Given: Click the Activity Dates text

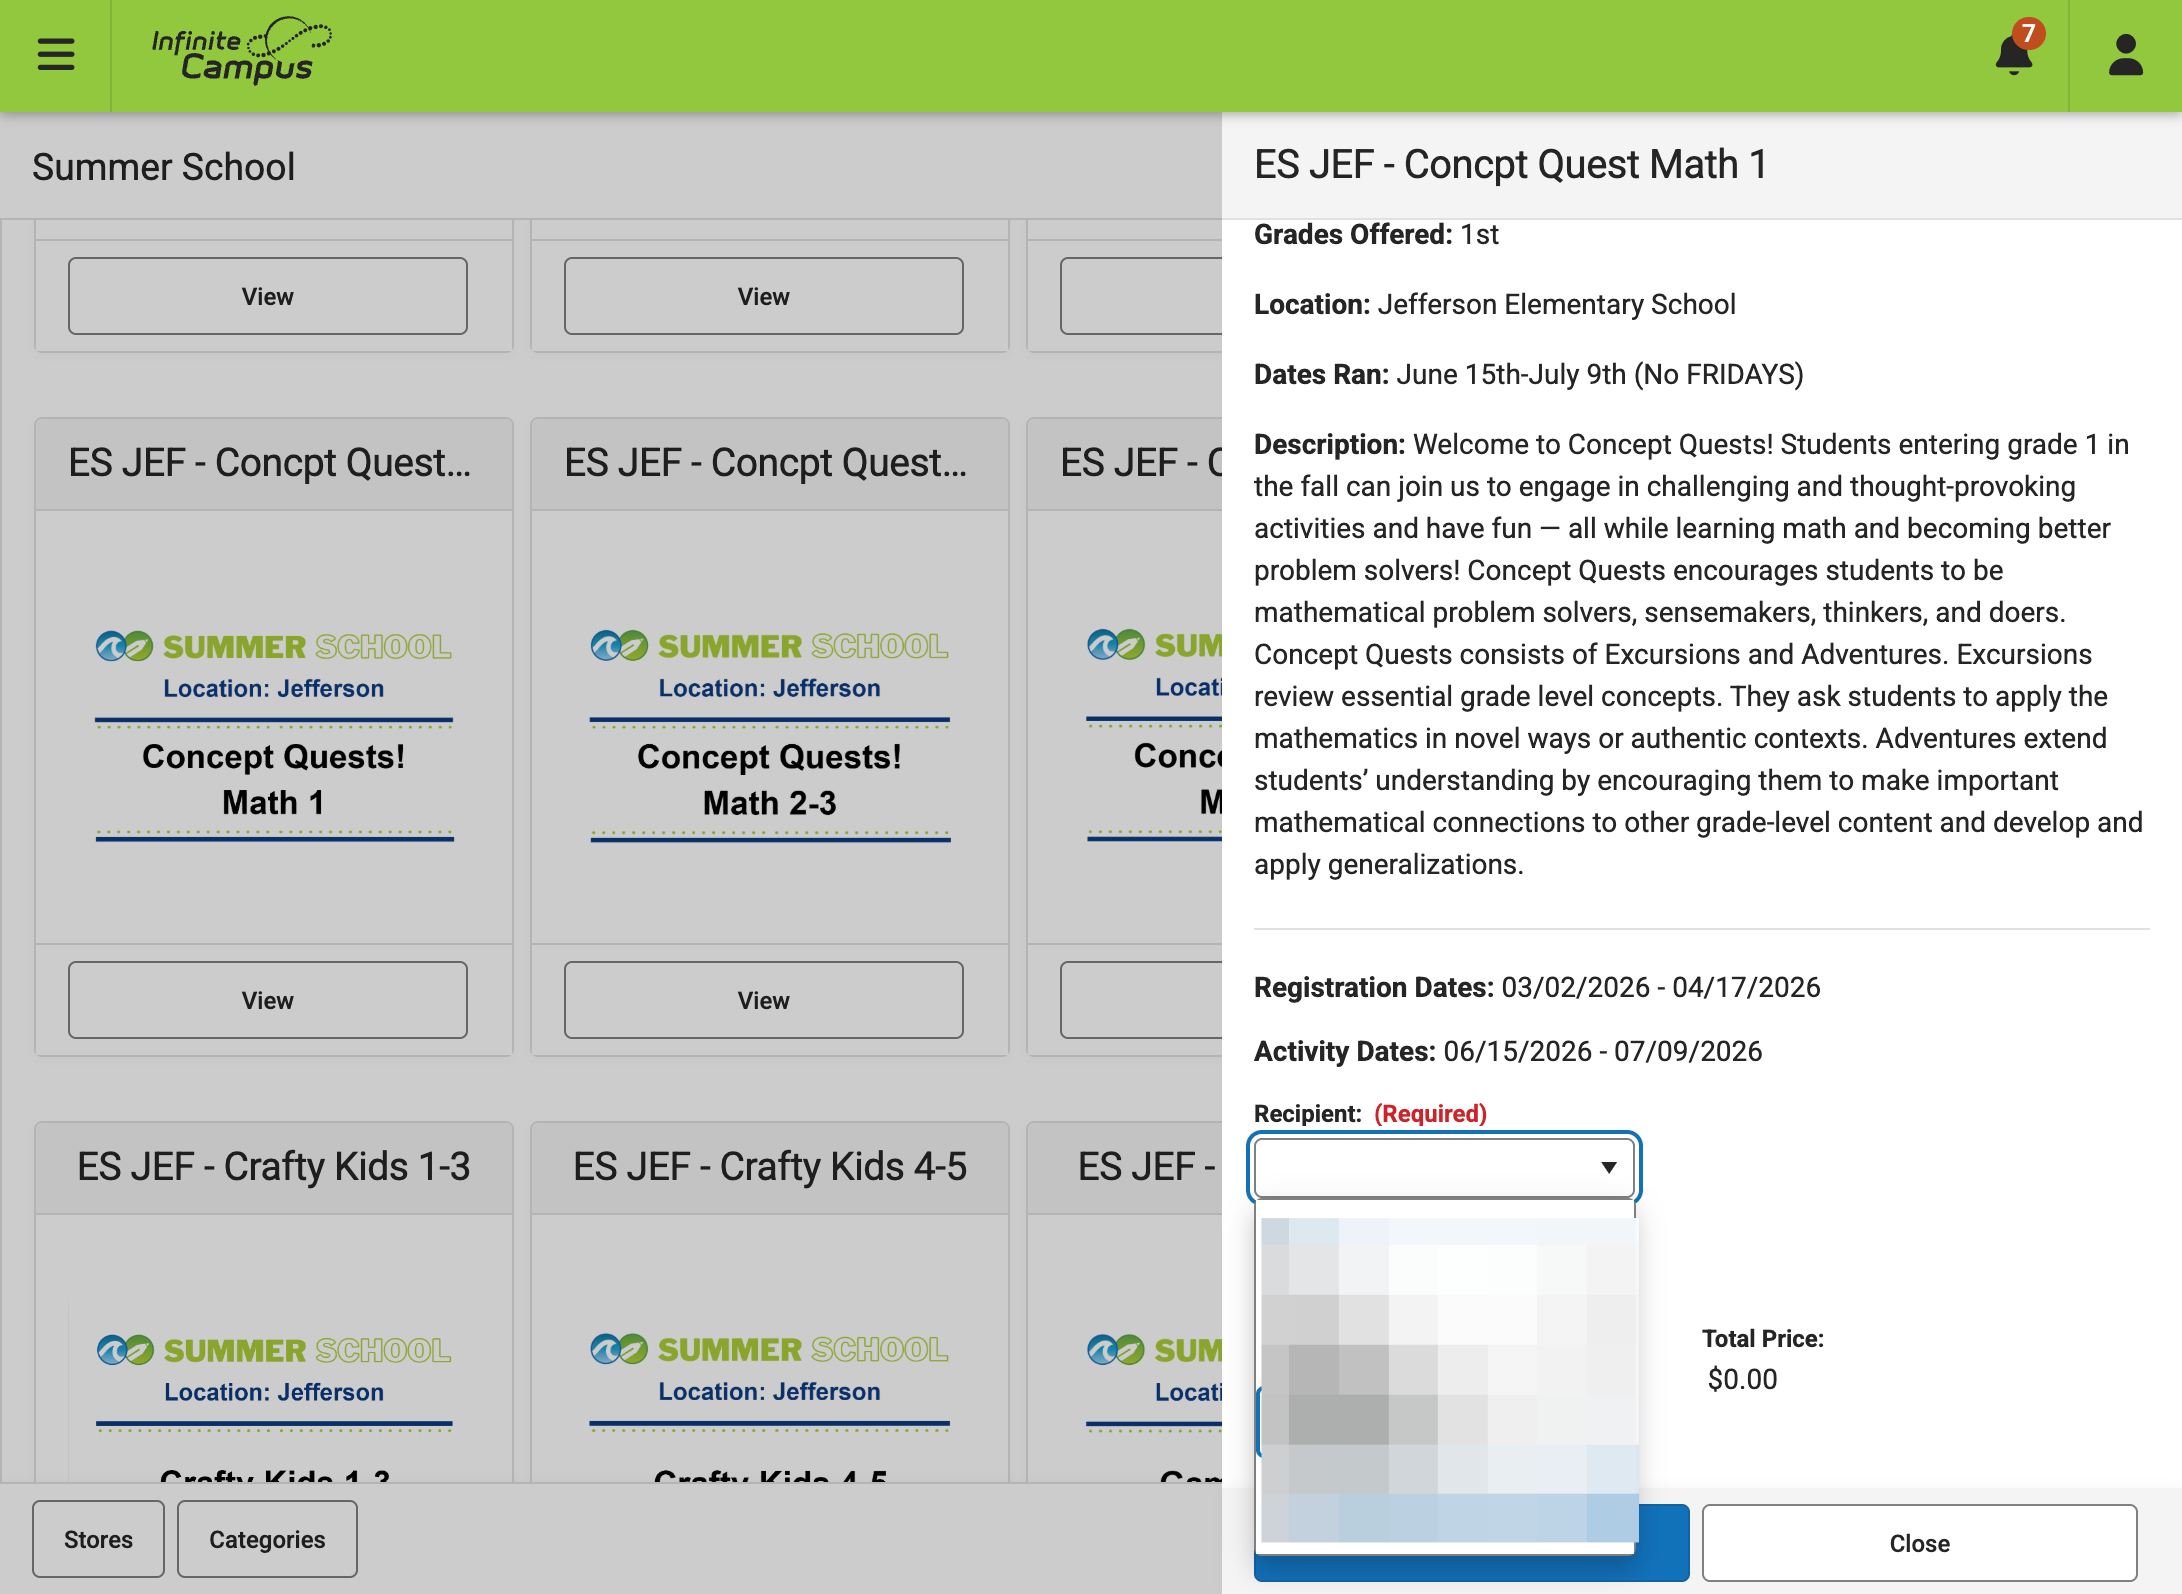Looking at the screenshot, I should point(1508,1051).
